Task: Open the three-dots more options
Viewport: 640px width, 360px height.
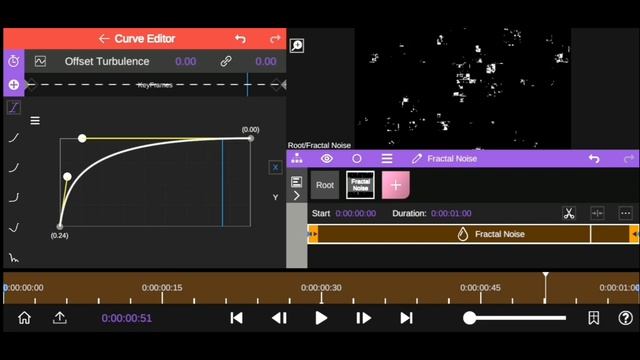Action: point(625,213)
